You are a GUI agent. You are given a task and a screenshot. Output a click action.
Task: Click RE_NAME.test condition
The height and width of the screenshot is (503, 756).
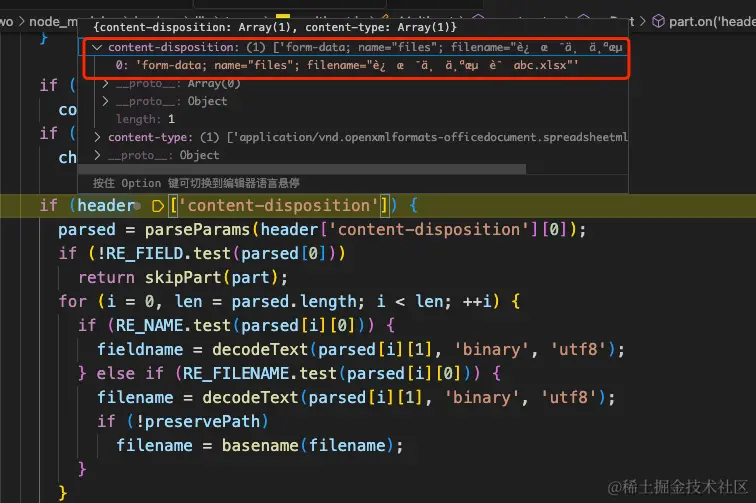pyautogui.click(x=173, y=326)
